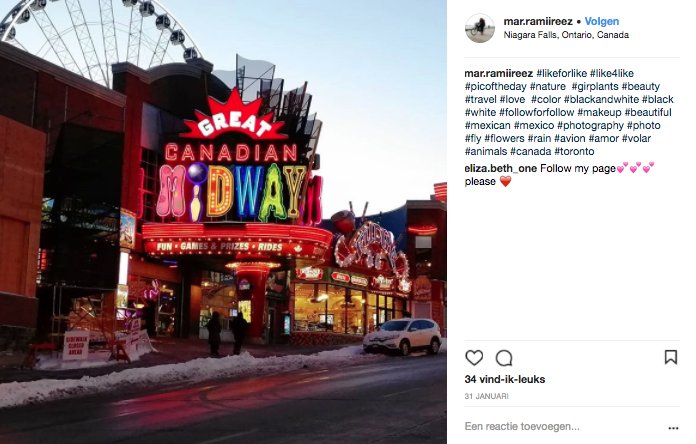
Task: Like the post with the heart icon
Action: click(x=474, y=357)
